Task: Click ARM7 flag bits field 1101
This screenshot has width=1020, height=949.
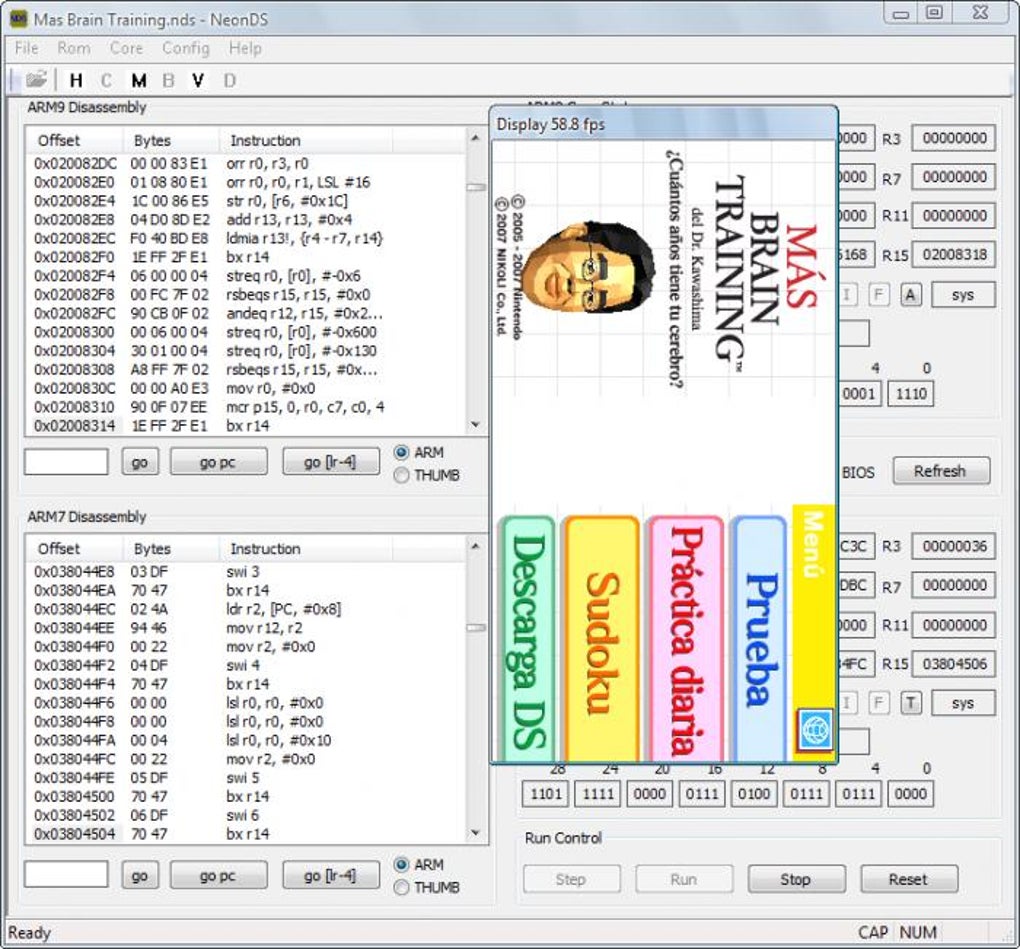Action: [546, 794]
